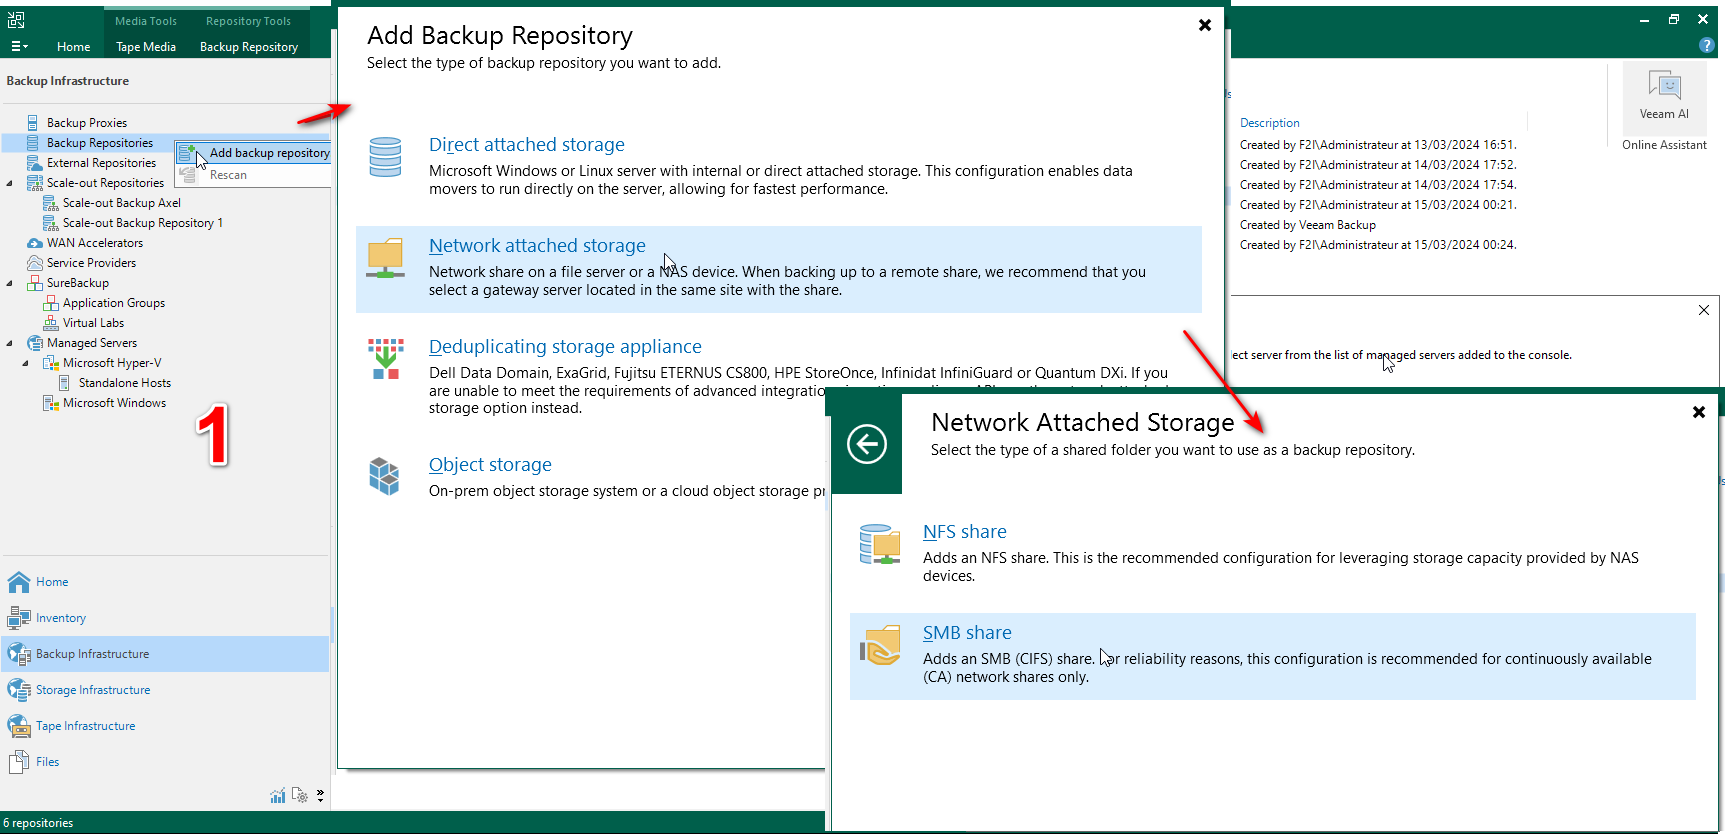Click the chart icon at navigation pane bottom
Screen dimensions: 1725x834
[277, 796]
